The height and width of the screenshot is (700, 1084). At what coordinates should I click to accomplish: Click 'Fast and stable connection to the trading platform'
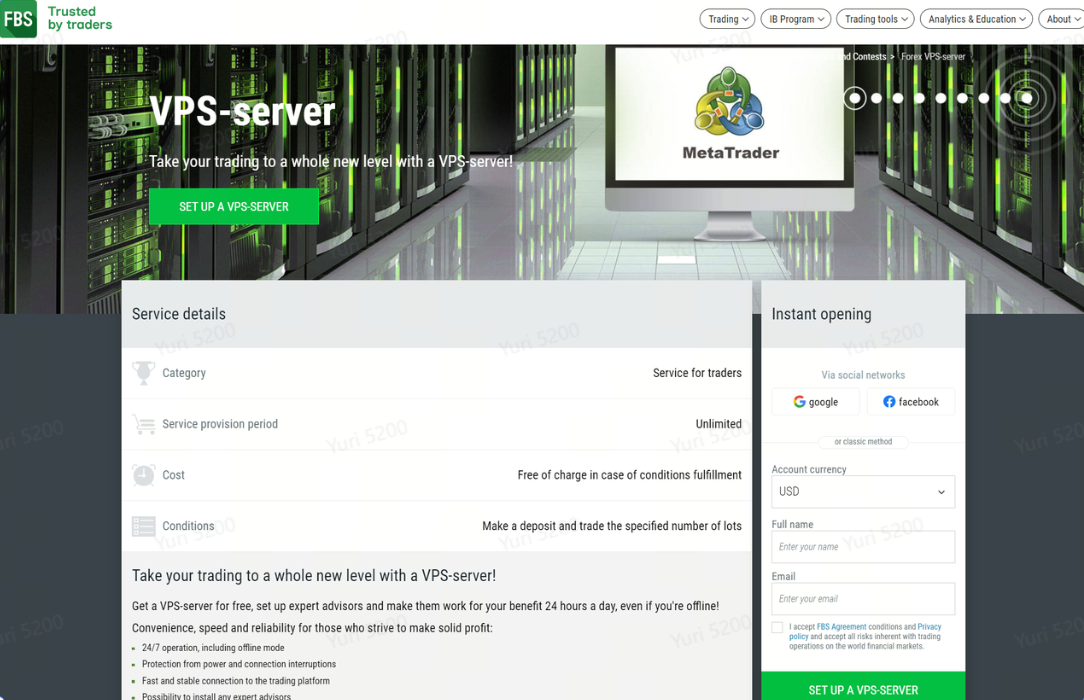(236, 681)
